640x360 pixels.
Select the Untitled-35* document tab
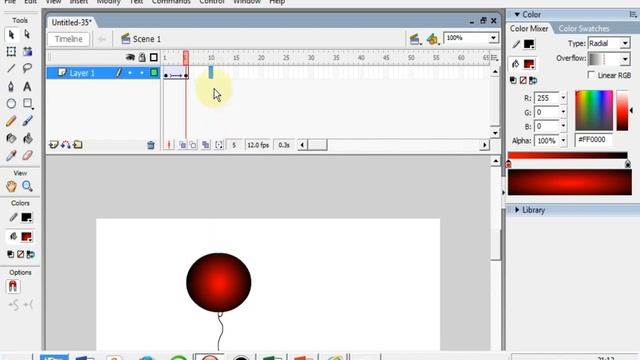(71, 22)
